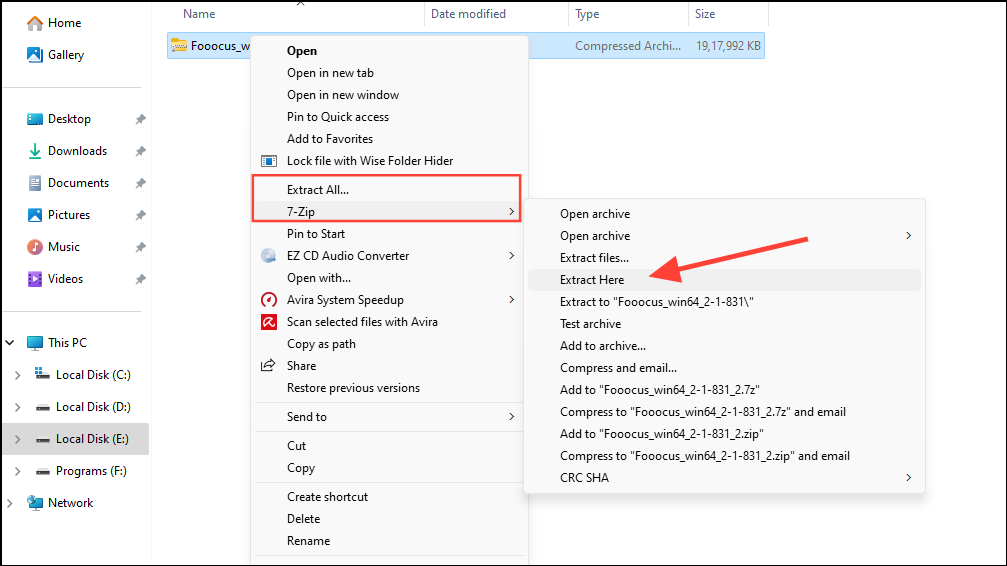
Task: Select the Desktop folder icon
Action: 35,119
